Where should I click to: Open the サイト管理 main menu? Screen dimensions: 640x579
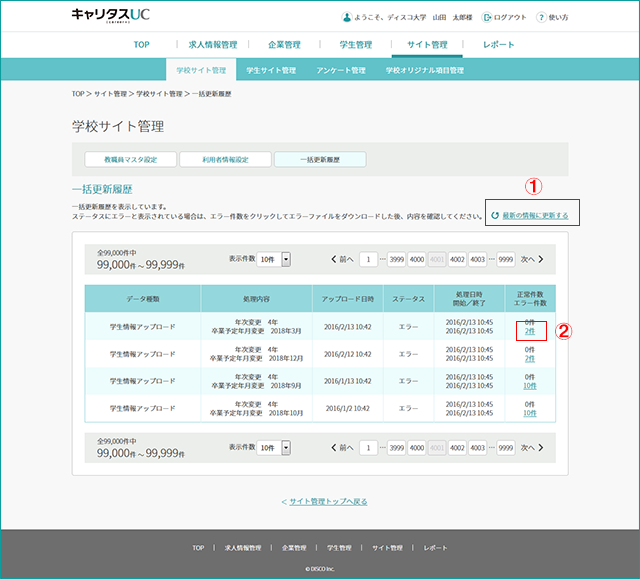coord(427,44)
